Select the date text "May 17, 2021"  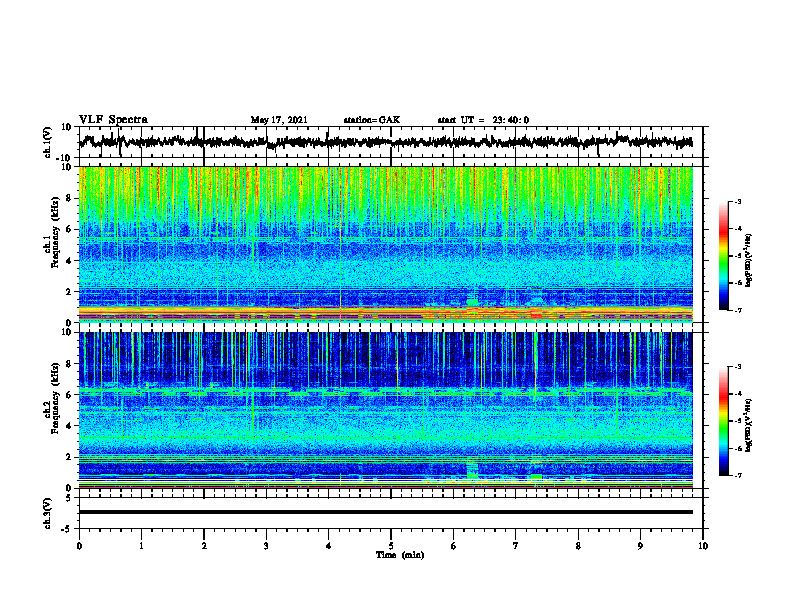pos(279,120)
